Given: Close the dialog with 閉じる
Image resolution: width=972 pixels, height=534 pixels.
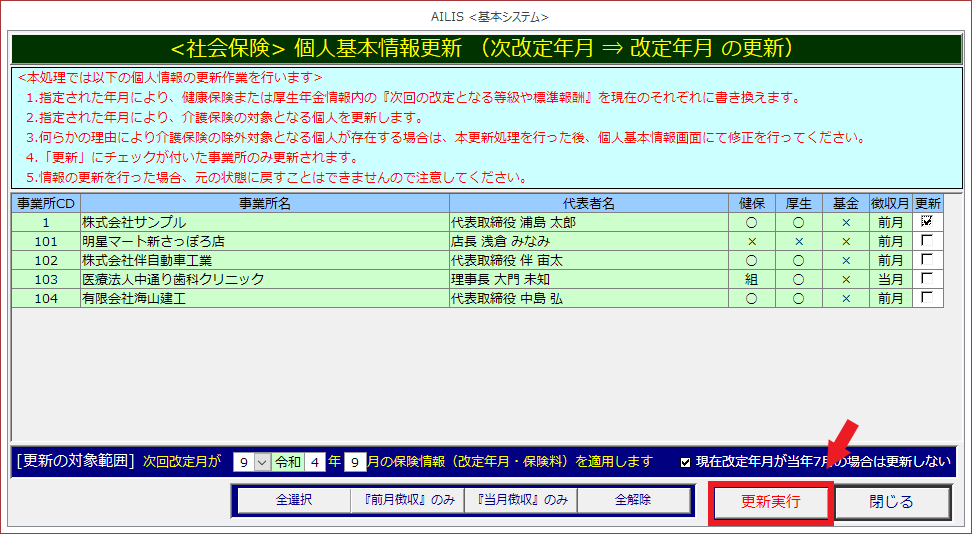Looking at the screenshot, I should (893, 502).
